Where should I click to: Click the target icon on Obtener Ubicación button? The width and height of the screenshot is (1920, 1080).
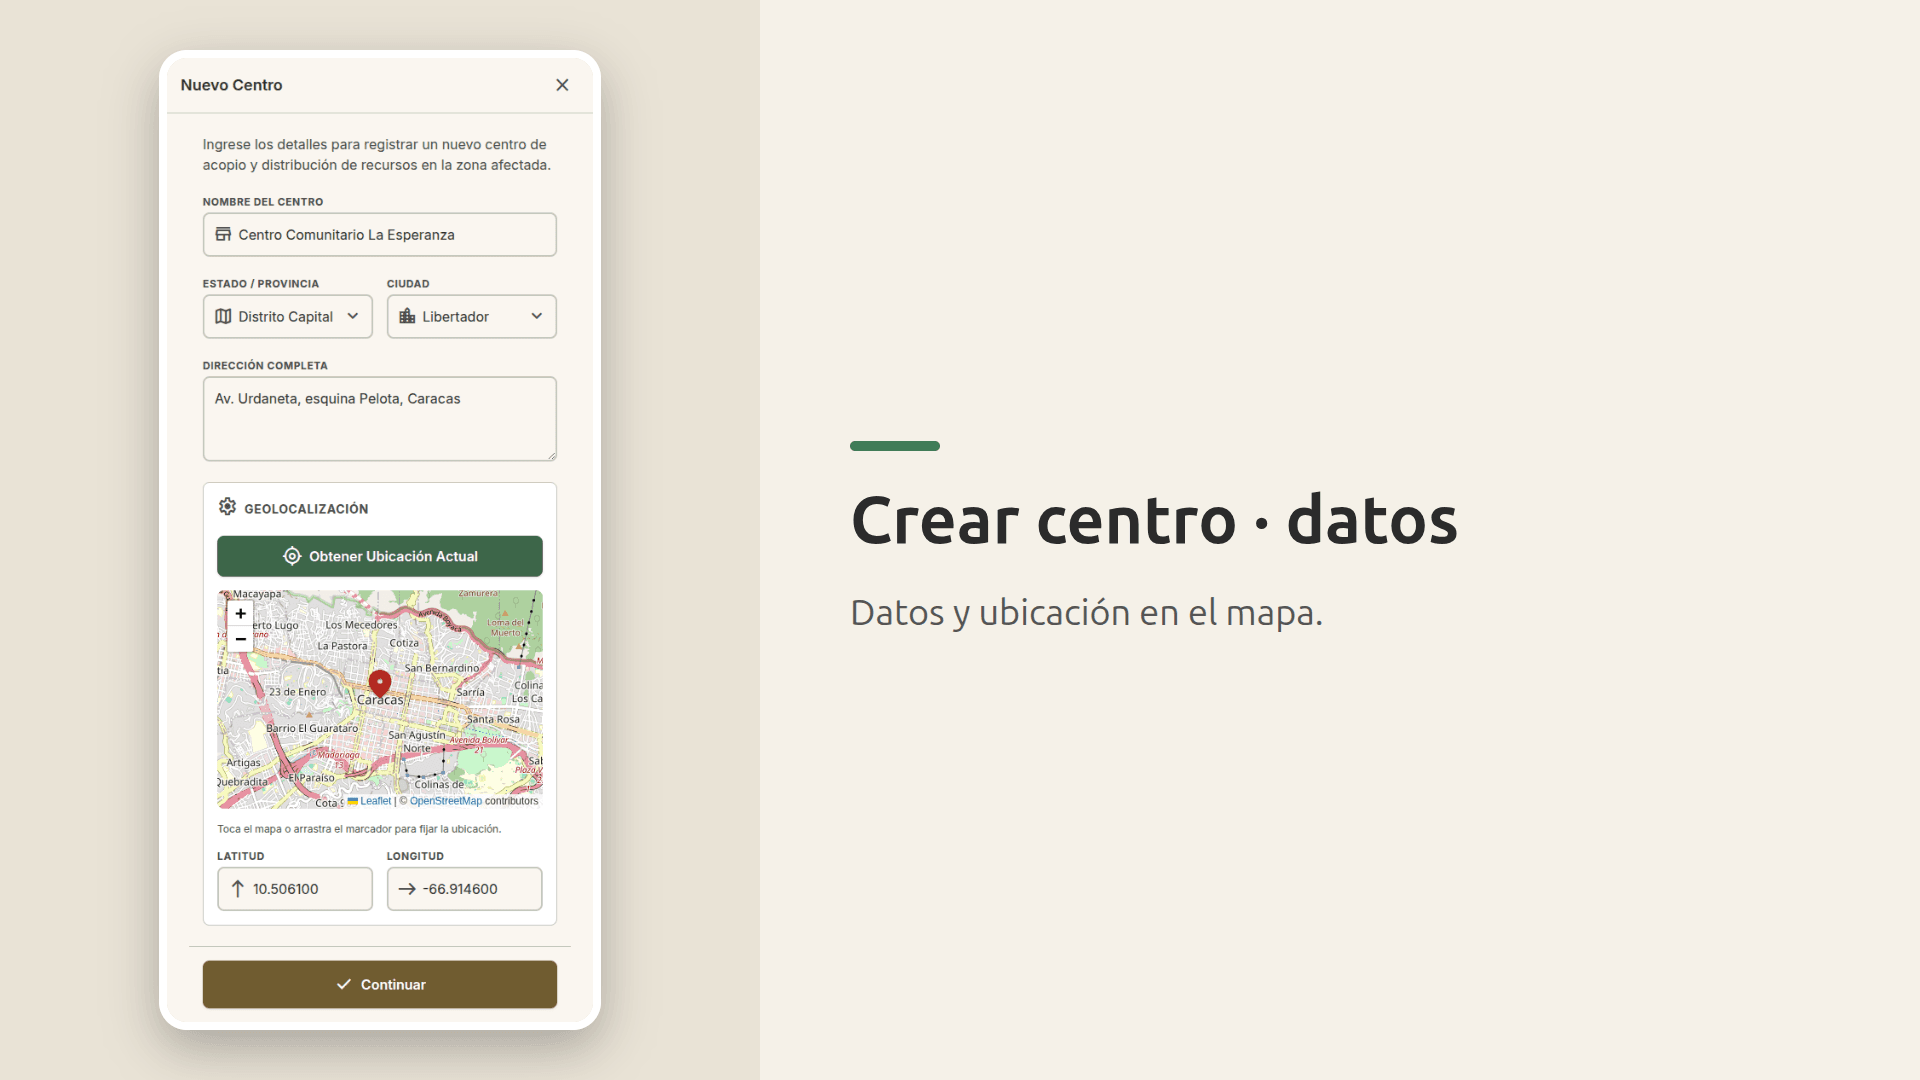pos(292,556)
